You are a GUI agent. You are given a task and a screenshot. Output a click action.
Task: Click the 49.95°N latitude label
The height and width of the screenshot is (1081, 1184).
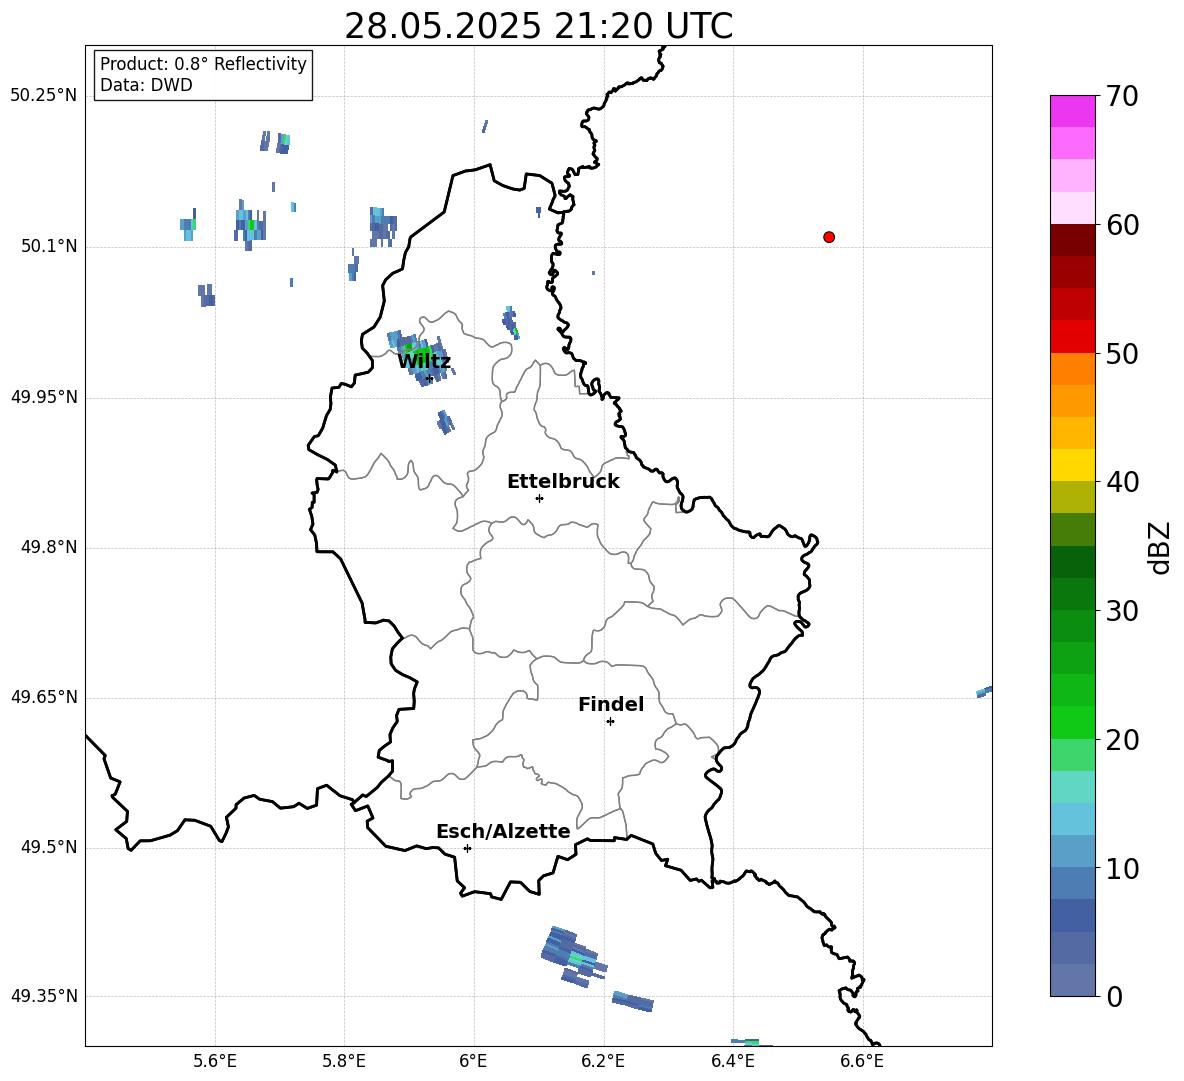(x=43, y=397)
